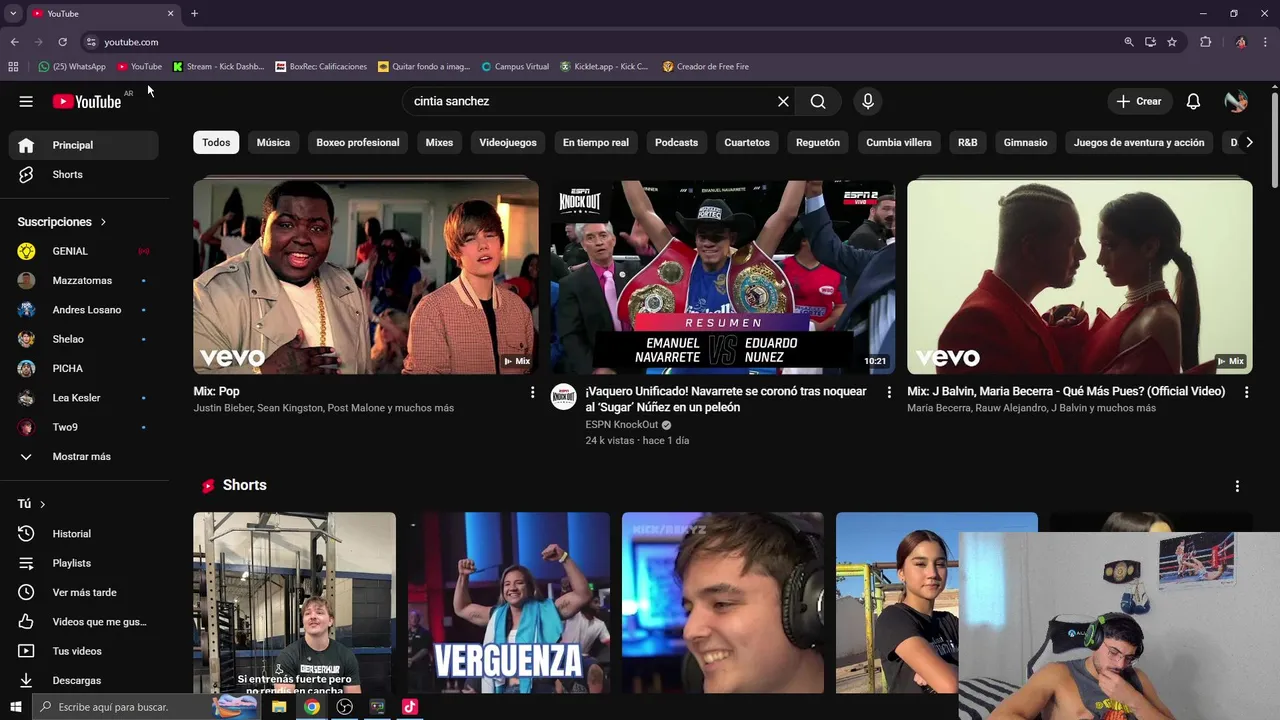Select the Videojuegos filter chip
The width and height of the screenshot is (1280, 720).
click(508, 142)
